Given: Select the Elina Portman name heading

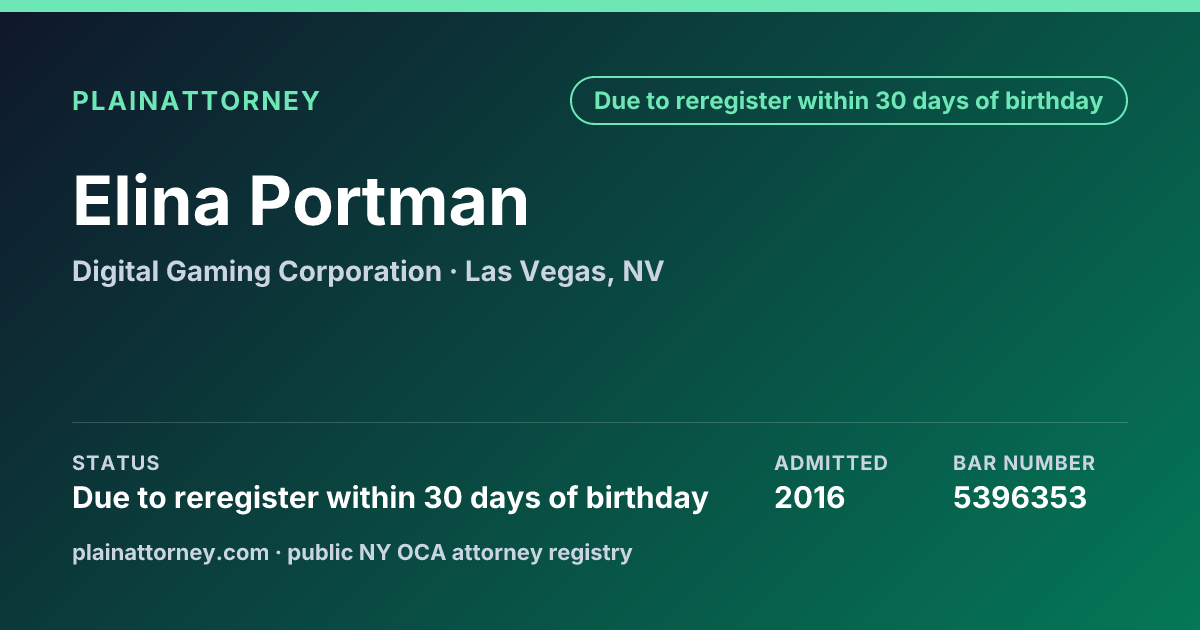Looking at the screenshot, I should (x=301, y=202).
